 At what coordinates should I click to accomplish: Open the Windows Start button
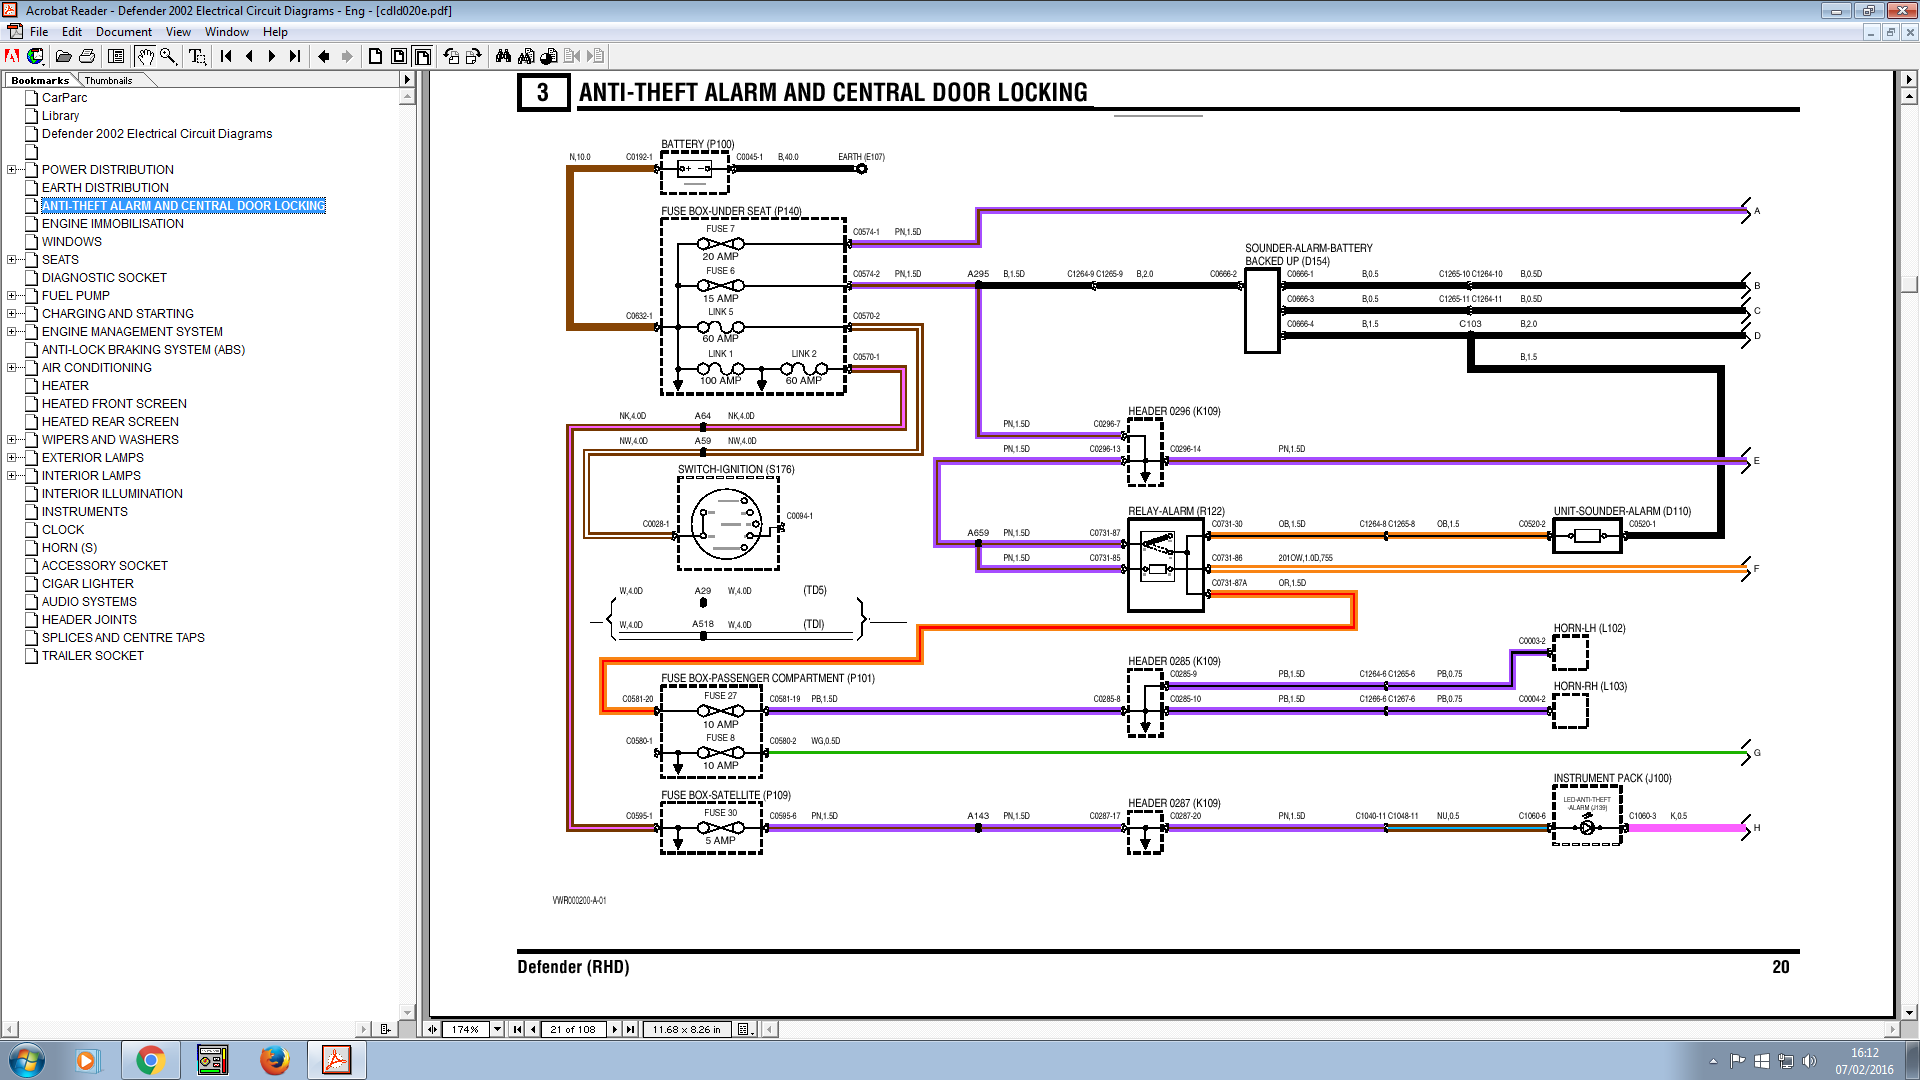click(x=26, y=1060)
